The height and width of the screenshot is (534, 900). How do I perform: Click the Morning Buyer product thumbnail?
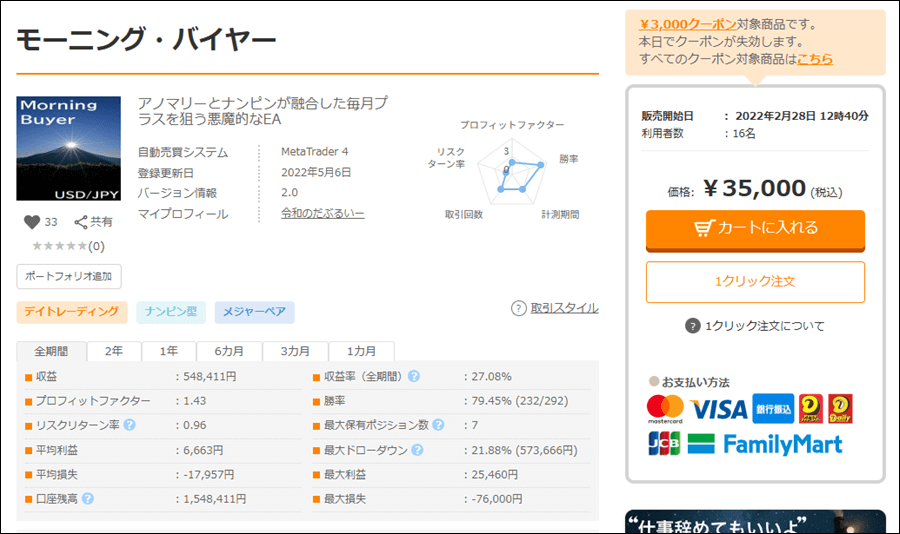pyautogui.click(x=69, y=148)
